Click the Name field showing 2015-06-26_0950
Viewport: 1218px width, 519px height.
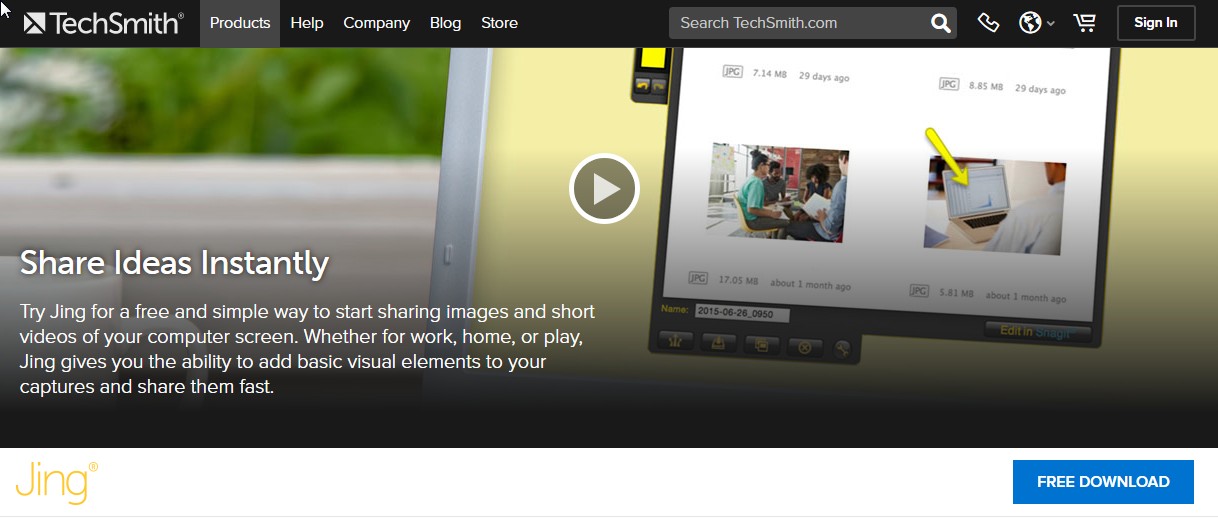[x=742, y=313]
